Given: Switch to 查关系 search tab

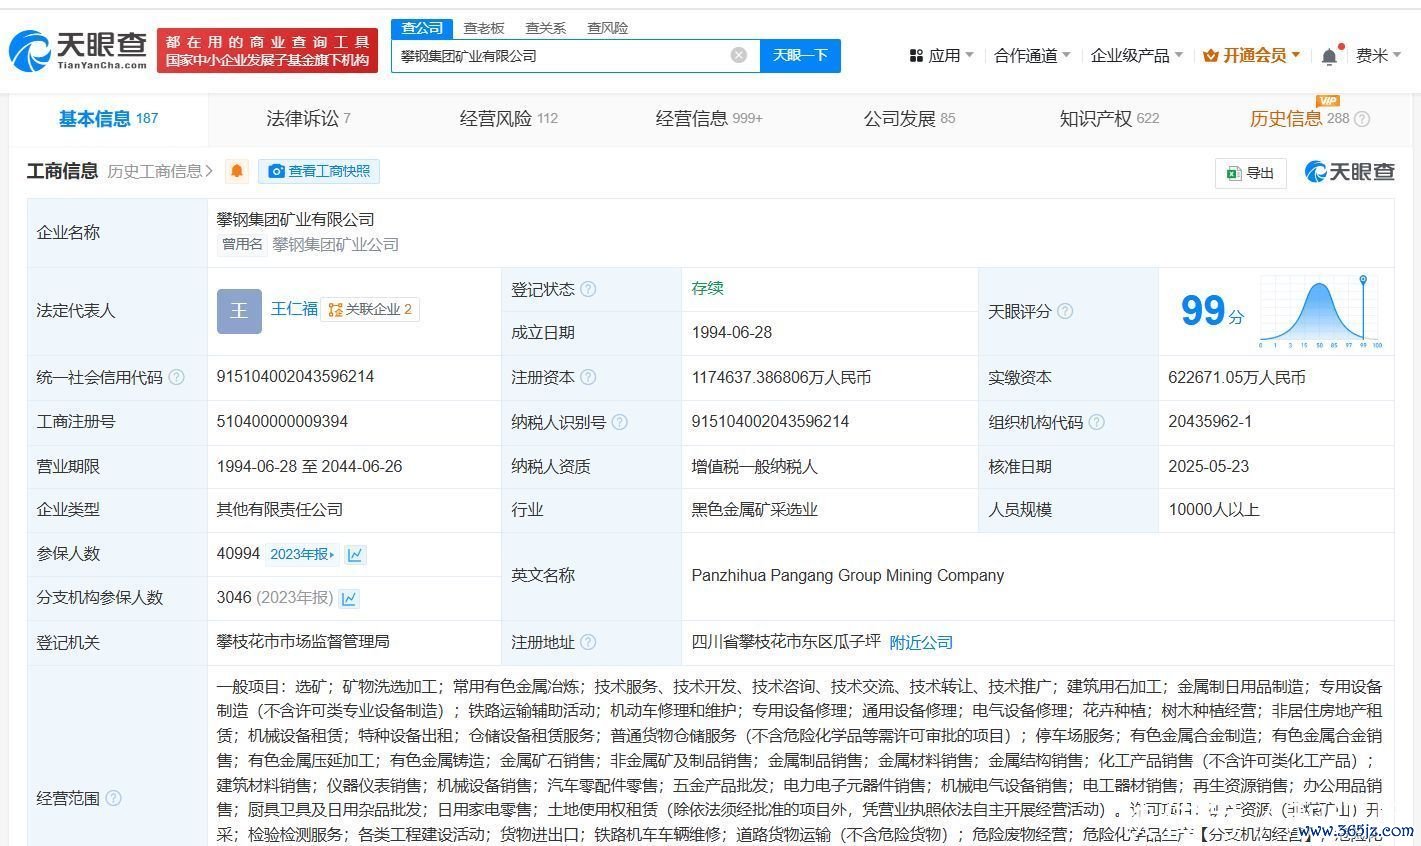Looking at the screenshot, I should tap(546, 28).
